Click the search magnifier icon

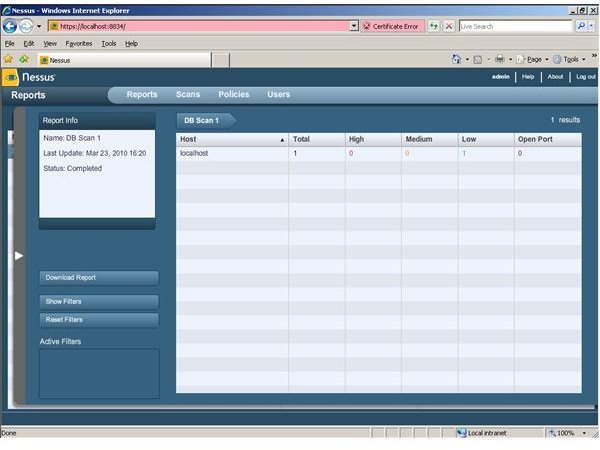[581, 26]
